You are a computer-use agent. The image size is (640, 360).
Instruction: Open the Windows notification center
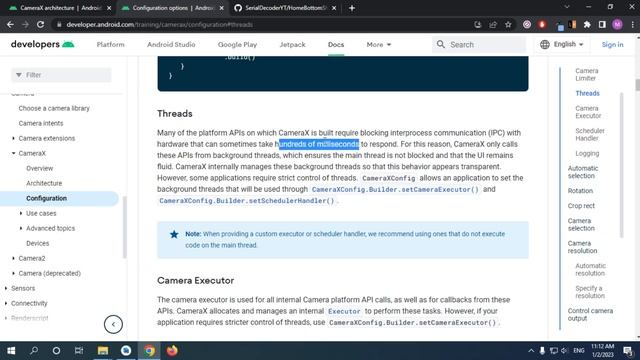click(x=628, y=351)
